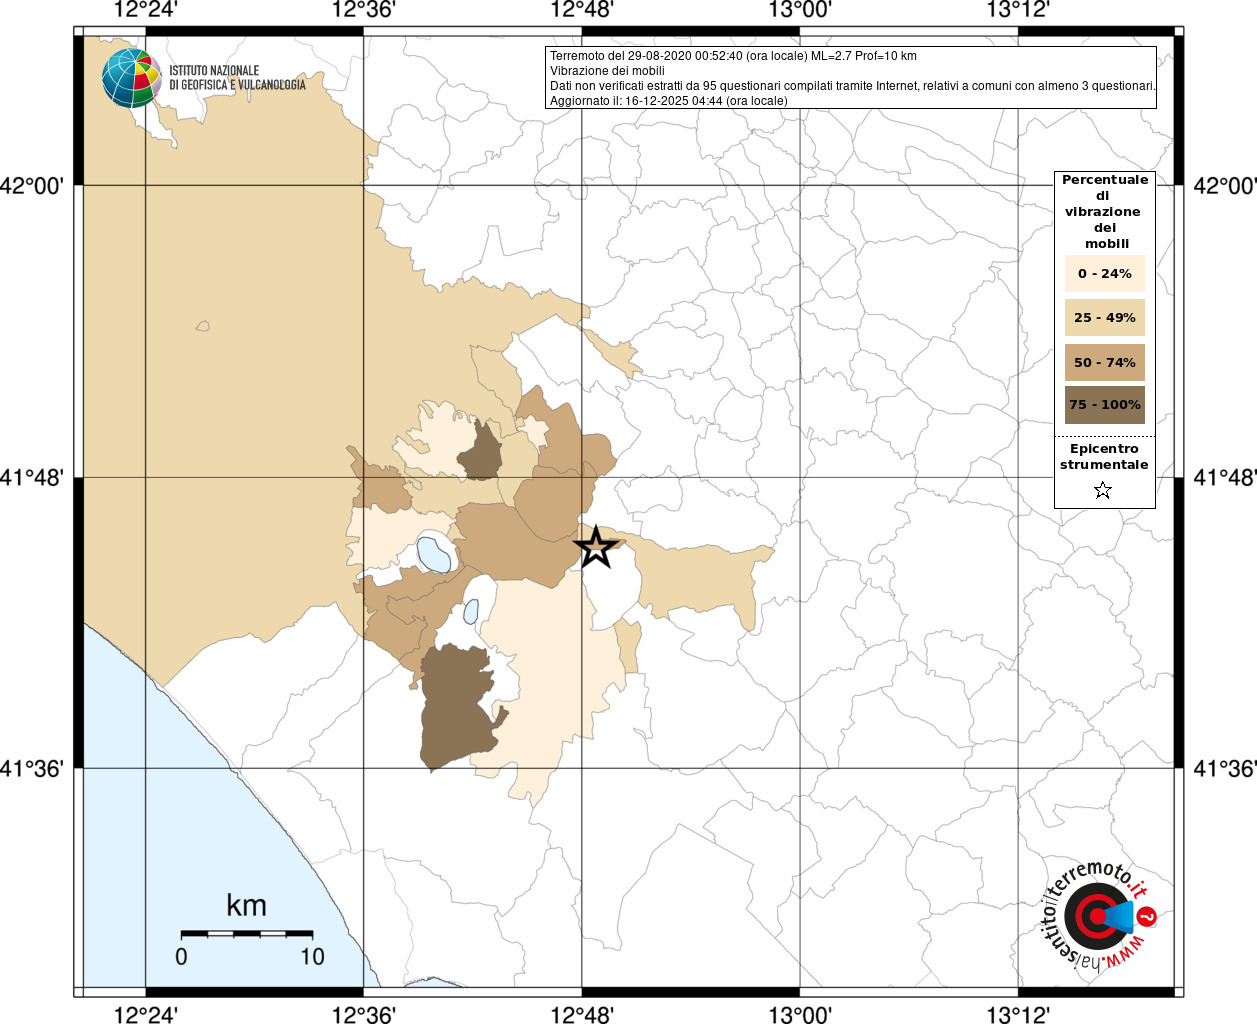Viewport: 1257px width, 1024px height.
Task: Click the top axis label 12°36'
Action: coord(364,10)
